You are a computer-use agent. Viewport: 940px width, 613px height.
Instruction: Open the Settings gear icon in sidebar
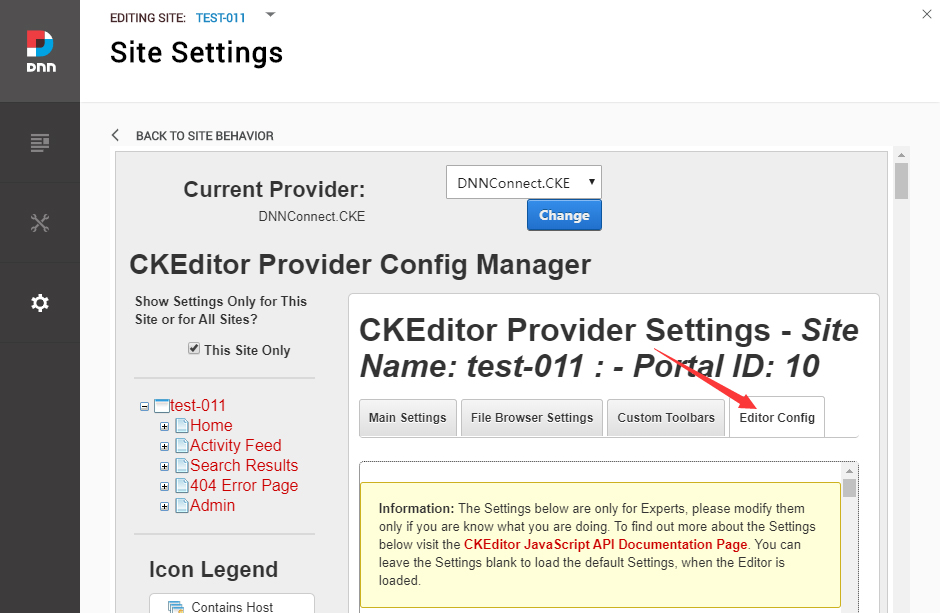tap(40, 303)
